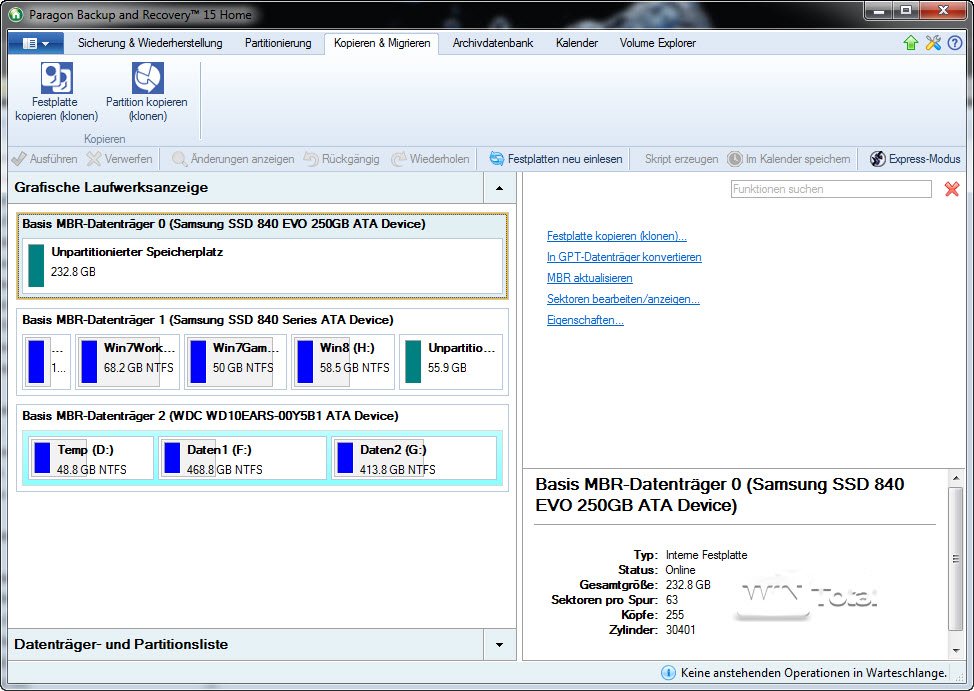This screenshot has height=691, width=974.
Task: Open the blue application menu button
Action: (x=36, y=43)
